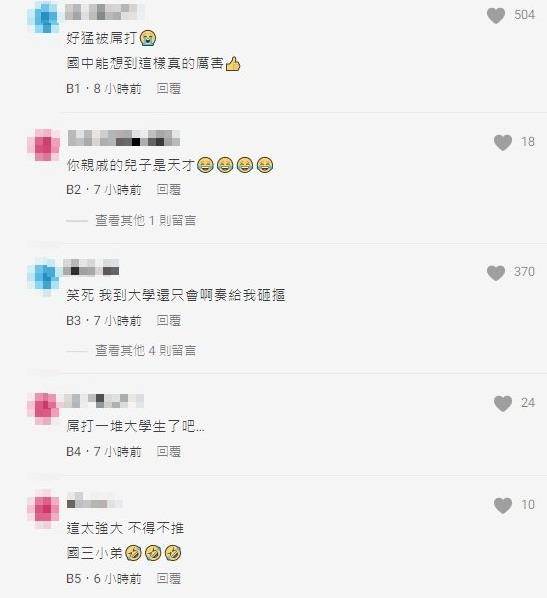
Task: Click 回覆 under the B2 comment
Action: [x=169, y=189]
